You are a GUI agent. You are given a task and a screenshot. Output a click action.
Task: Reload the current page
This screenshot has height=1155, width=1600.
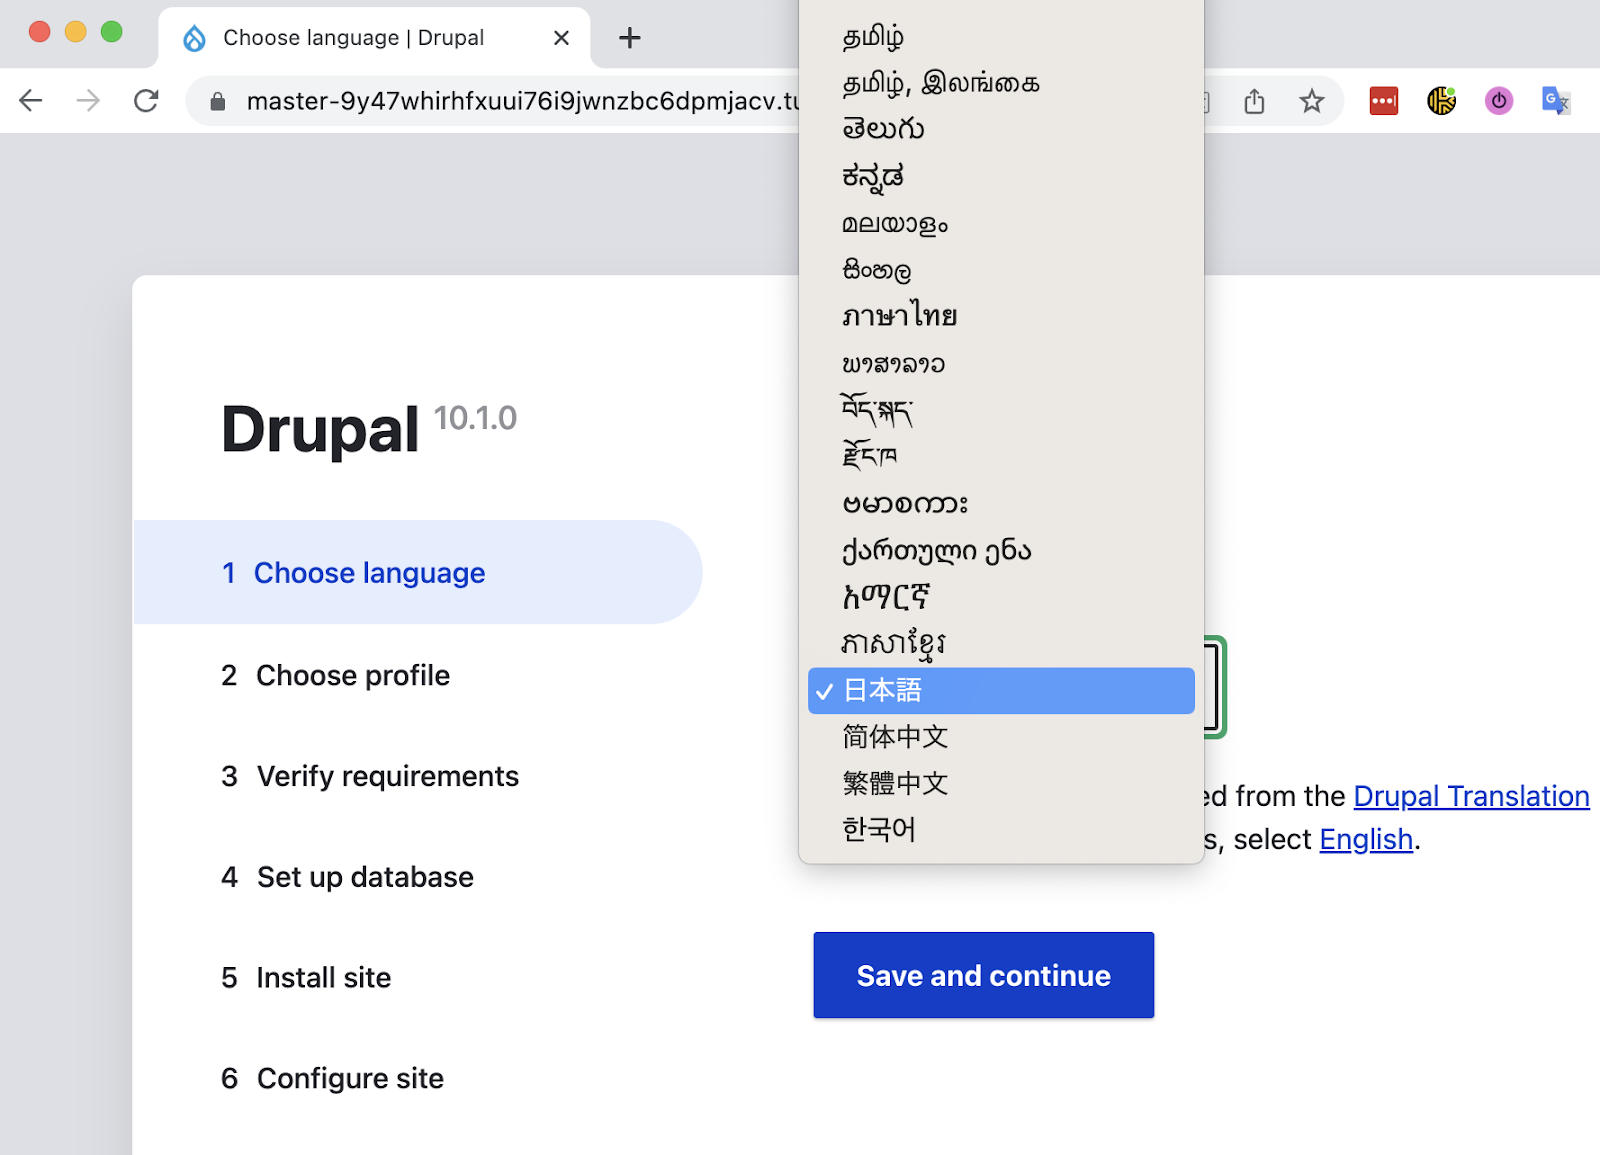coord(146,100)
